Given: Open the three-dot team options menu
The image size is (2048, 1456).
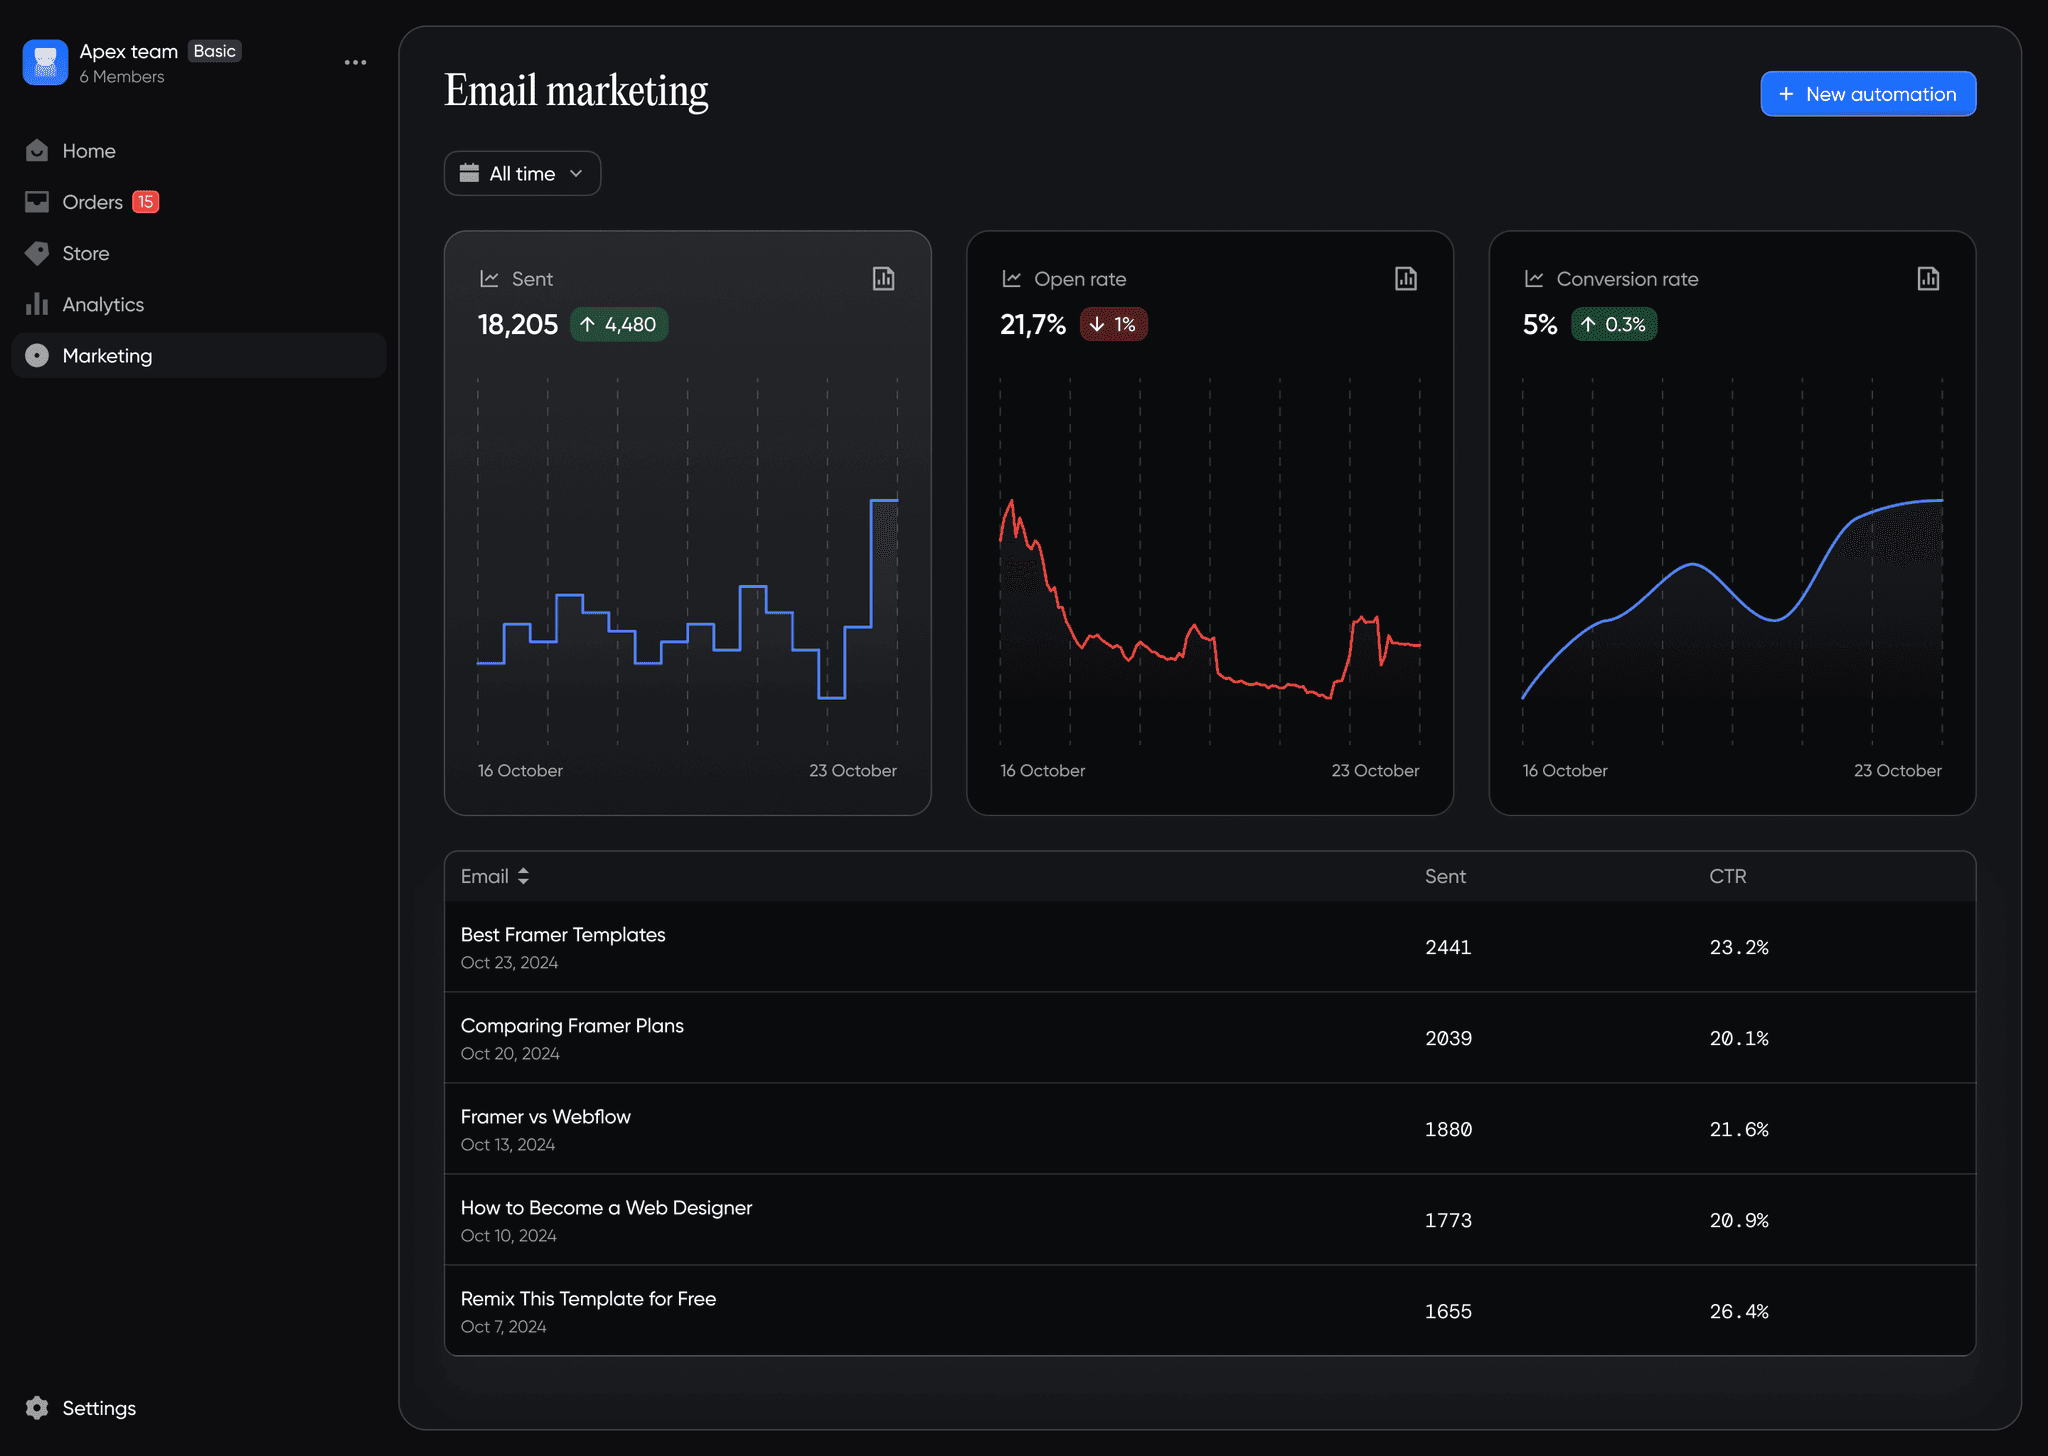Looking at the screenshot, I should [355, 62].
